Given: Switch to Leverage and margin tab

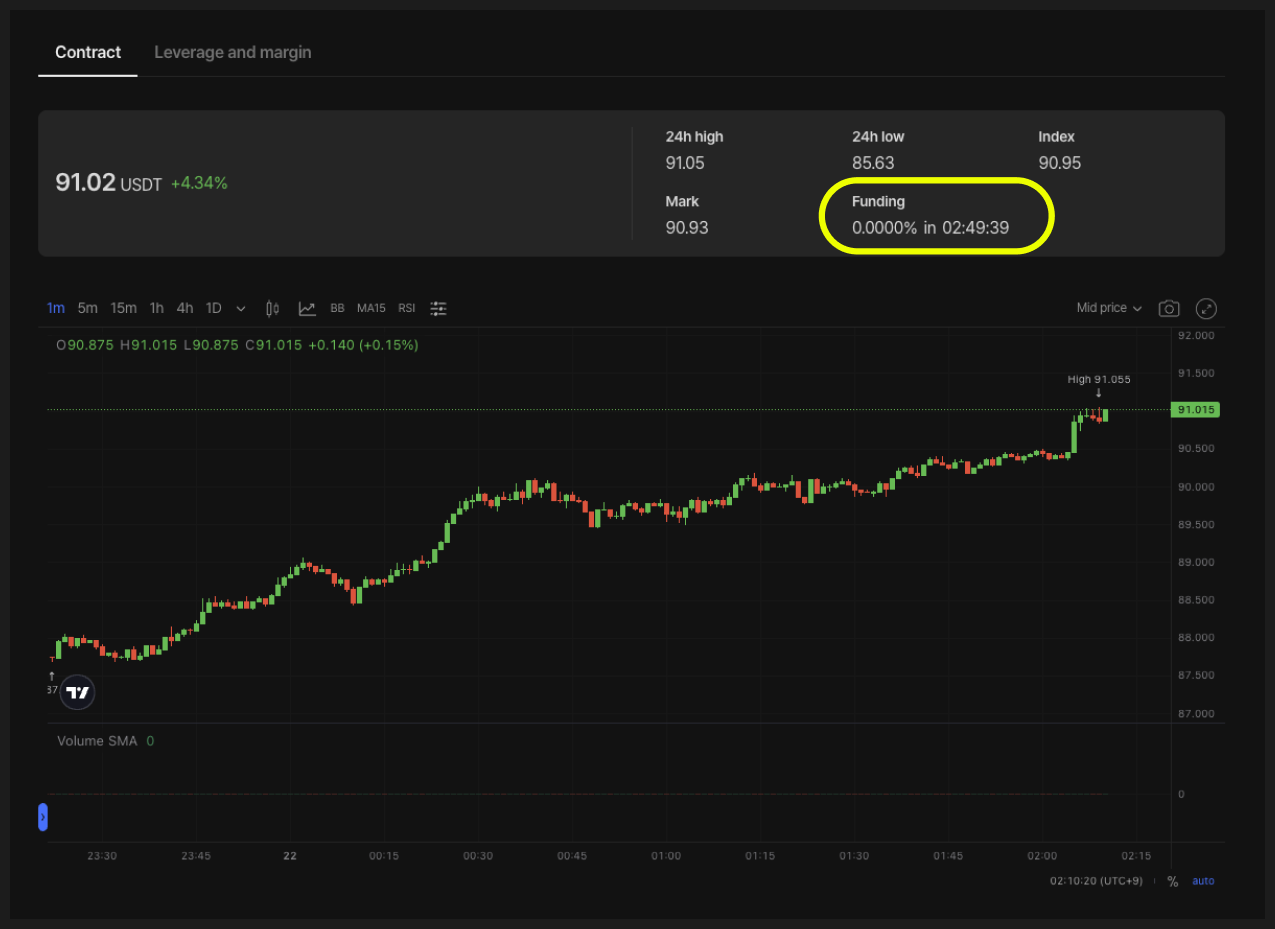Looking at the screenshot, I should (233, 52).
